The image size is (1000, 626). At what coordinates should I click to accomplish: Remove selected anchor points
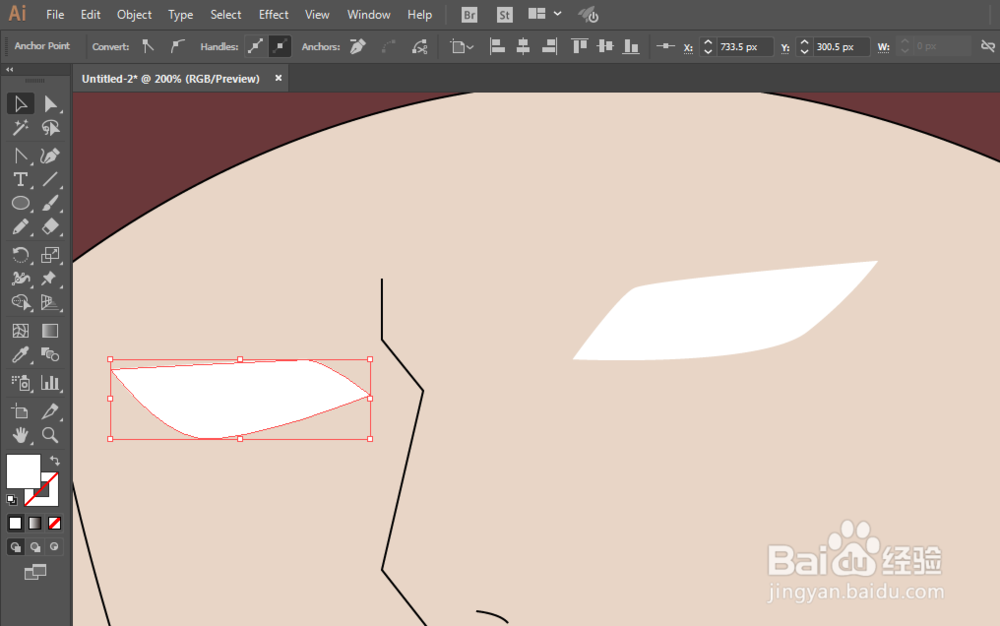tap(358, 47)
